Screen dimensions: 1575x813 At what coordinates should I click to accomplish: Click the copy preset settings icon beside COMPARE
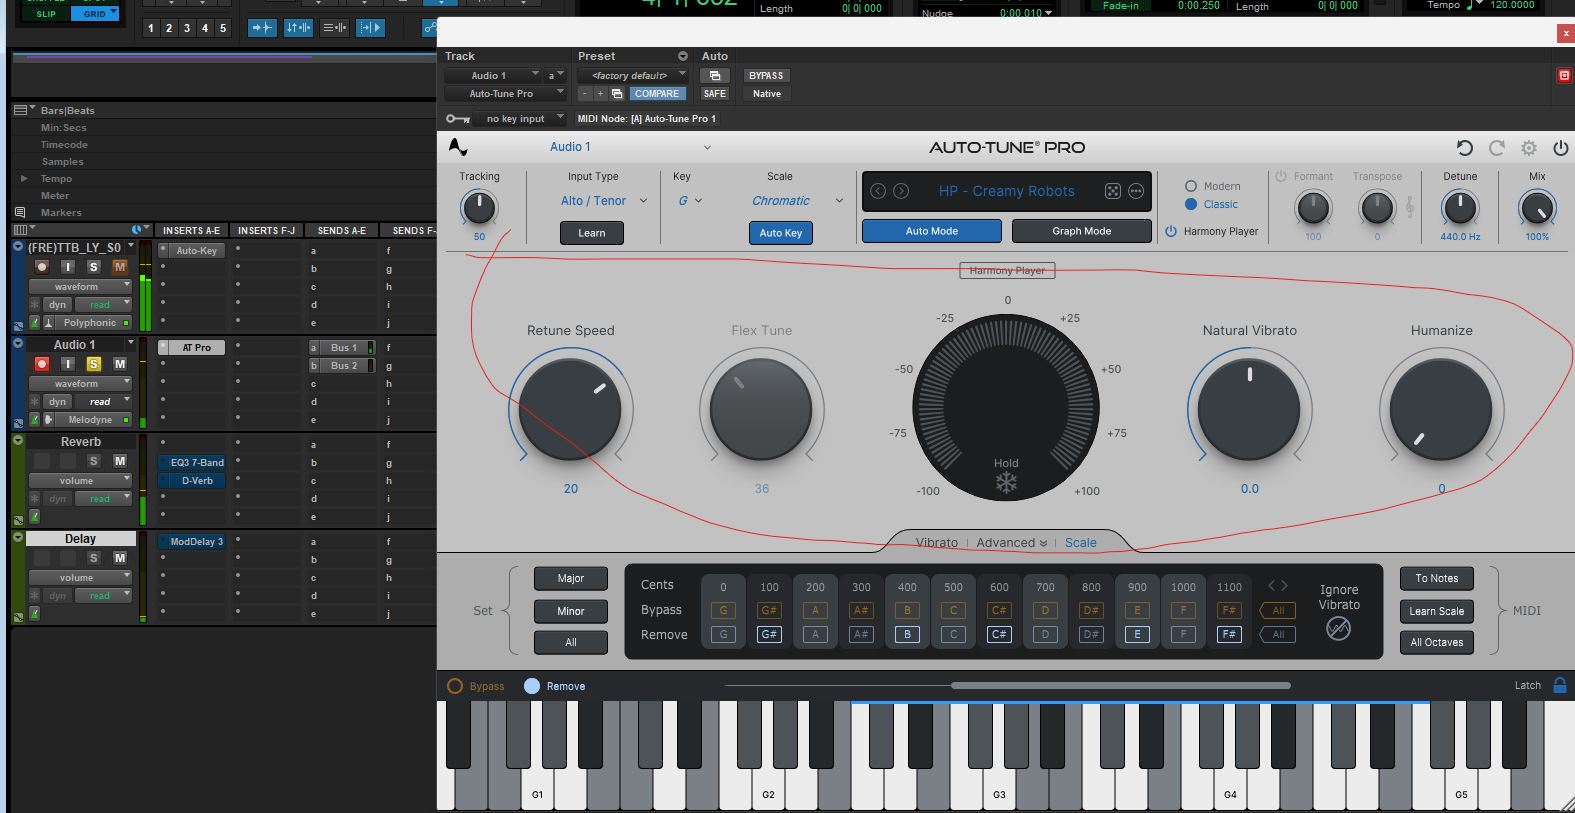(x=617, y=93)
